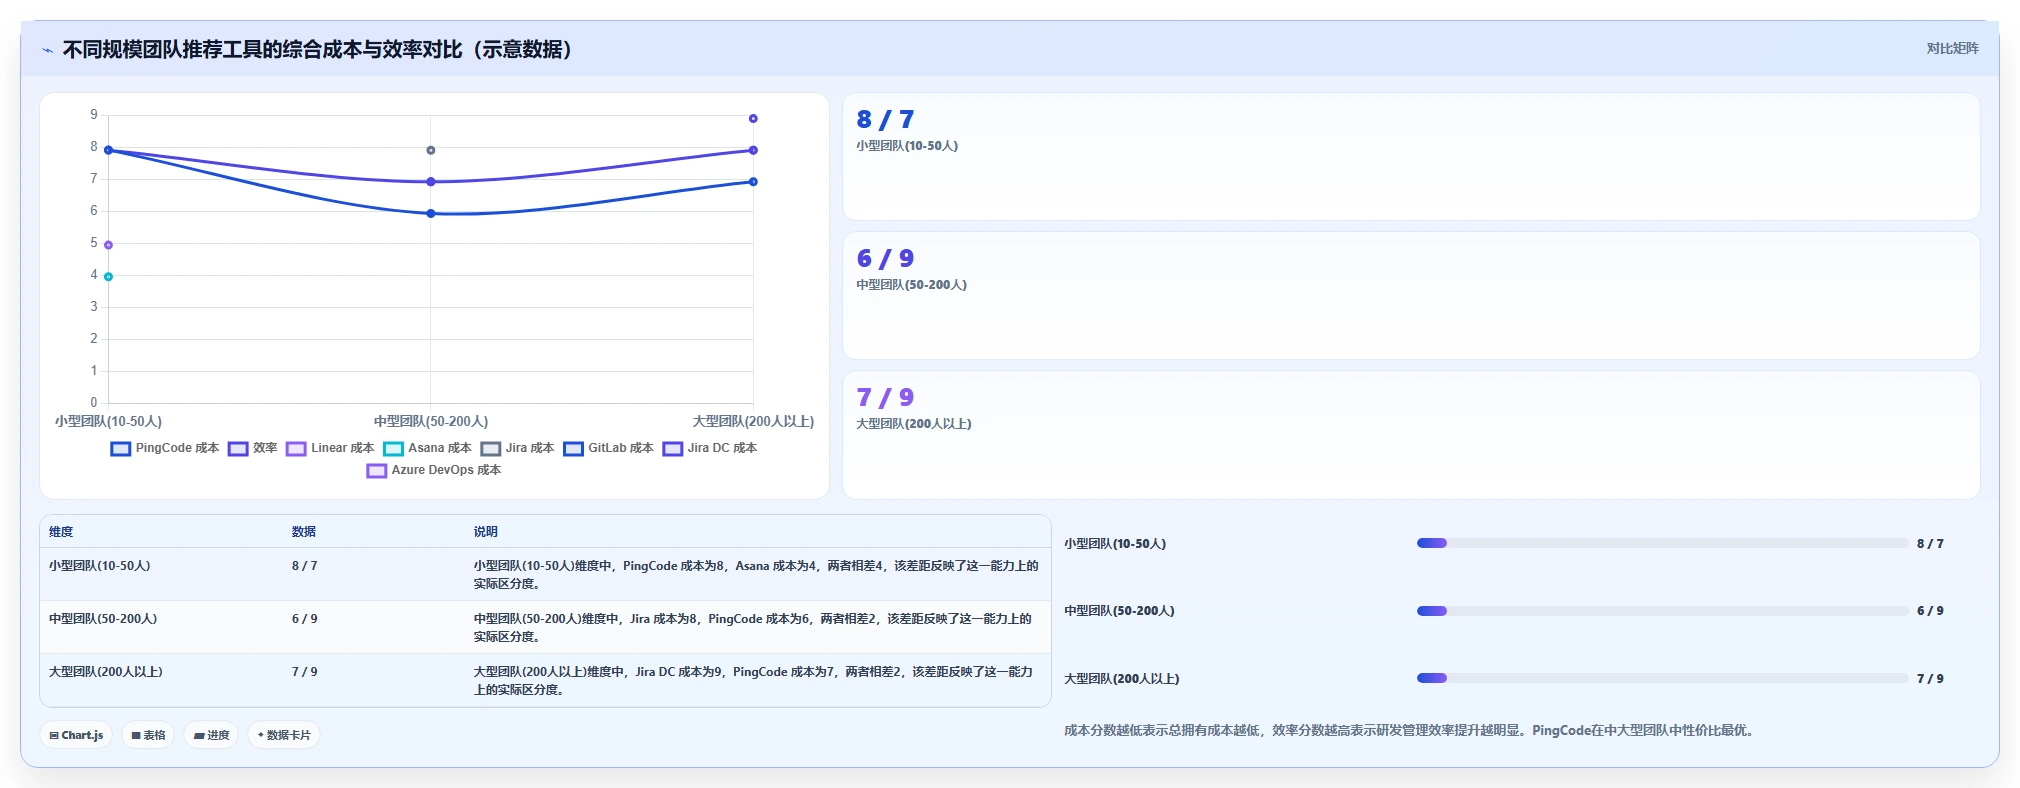Click the 说明 table column header

(486, 532)
